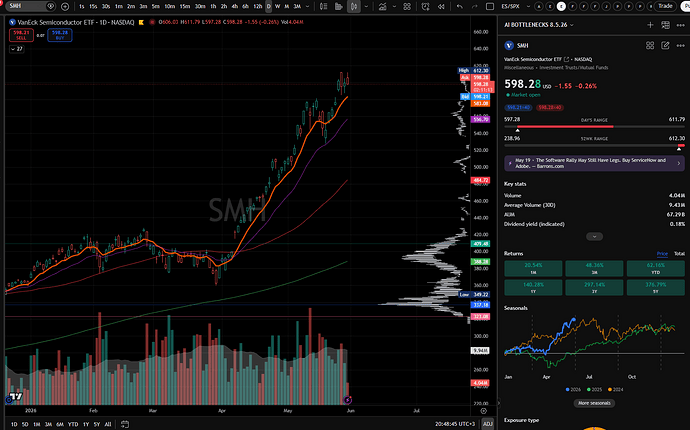690x430 pixels.
Task: Choose the YTD range at bottom
Action: (73, 424)
